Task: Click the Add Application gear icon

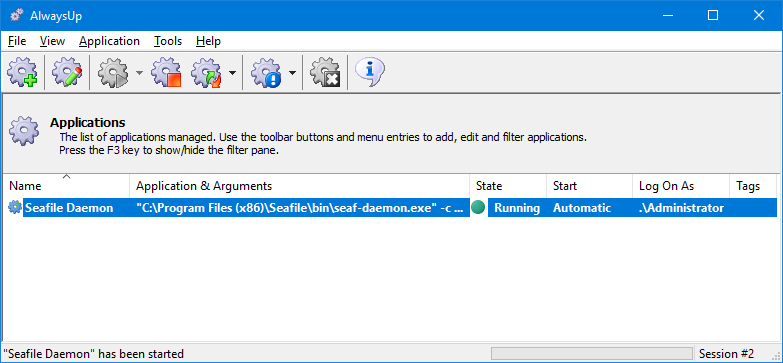Action: tap(22, 73)
